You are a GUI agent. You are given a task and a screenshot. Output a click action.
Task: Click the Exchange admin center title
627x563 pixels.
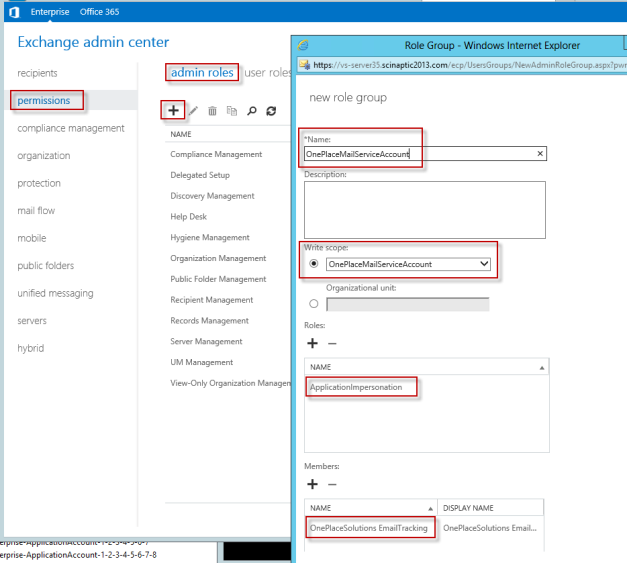pyautogui.click(x=93, y=42)
